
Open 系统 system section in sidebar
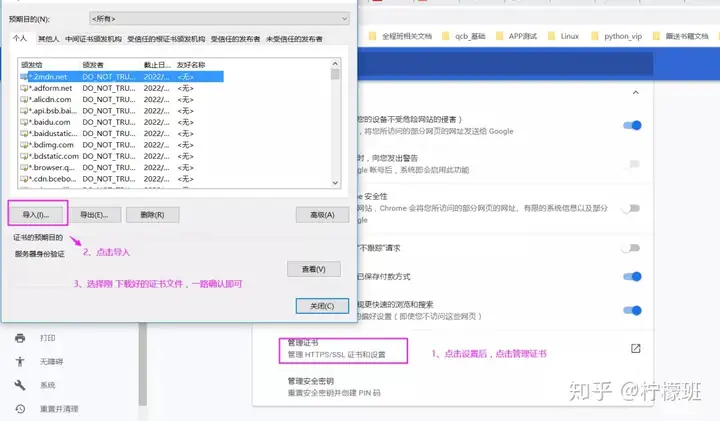pyautogui.click(x=47, y=385)
